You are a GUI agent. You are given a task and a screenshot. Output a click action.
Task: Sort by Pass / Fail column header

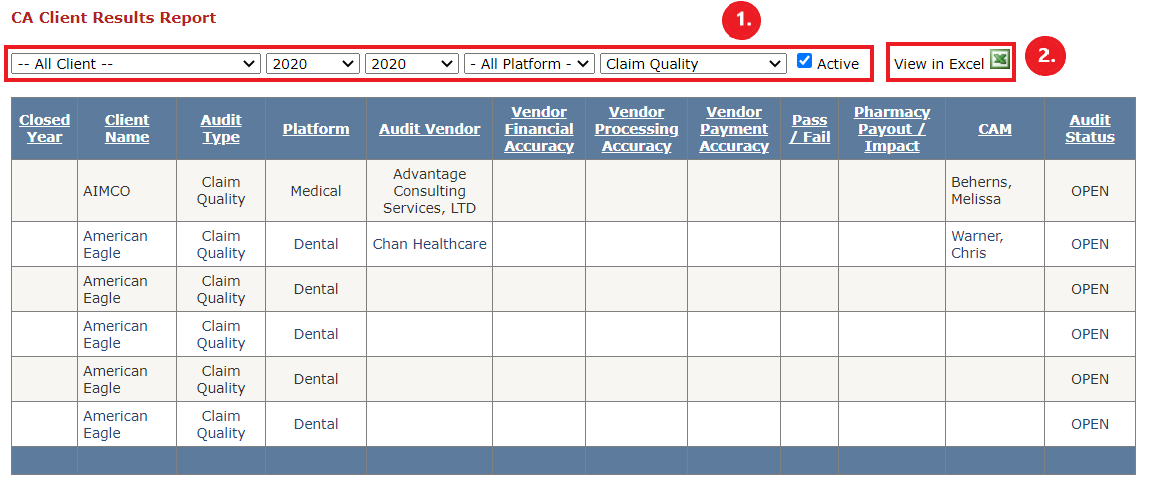pyautogui.click(x=810, y=129)
